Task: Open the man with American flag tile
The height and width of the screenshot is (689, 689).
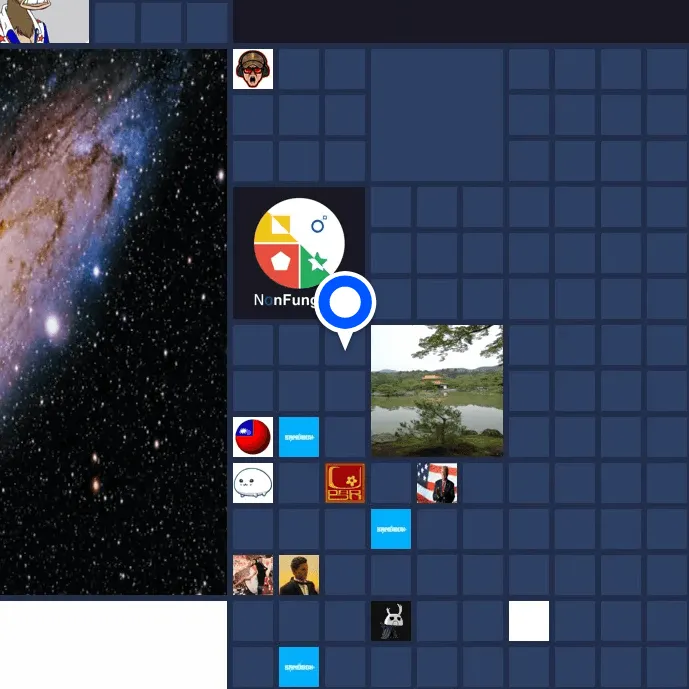Action: [x=437, y=482]
